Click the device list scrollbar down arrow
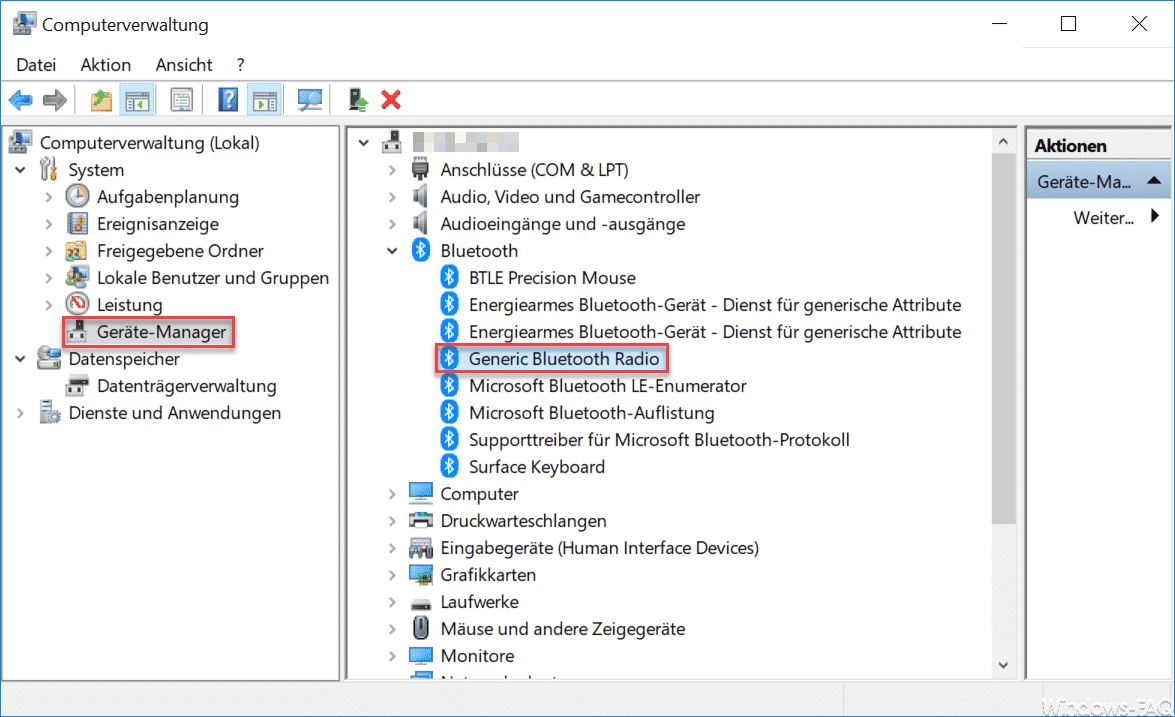Image resolution: width=1175 pixels, height=717 pixels. tap(1003, 665)
